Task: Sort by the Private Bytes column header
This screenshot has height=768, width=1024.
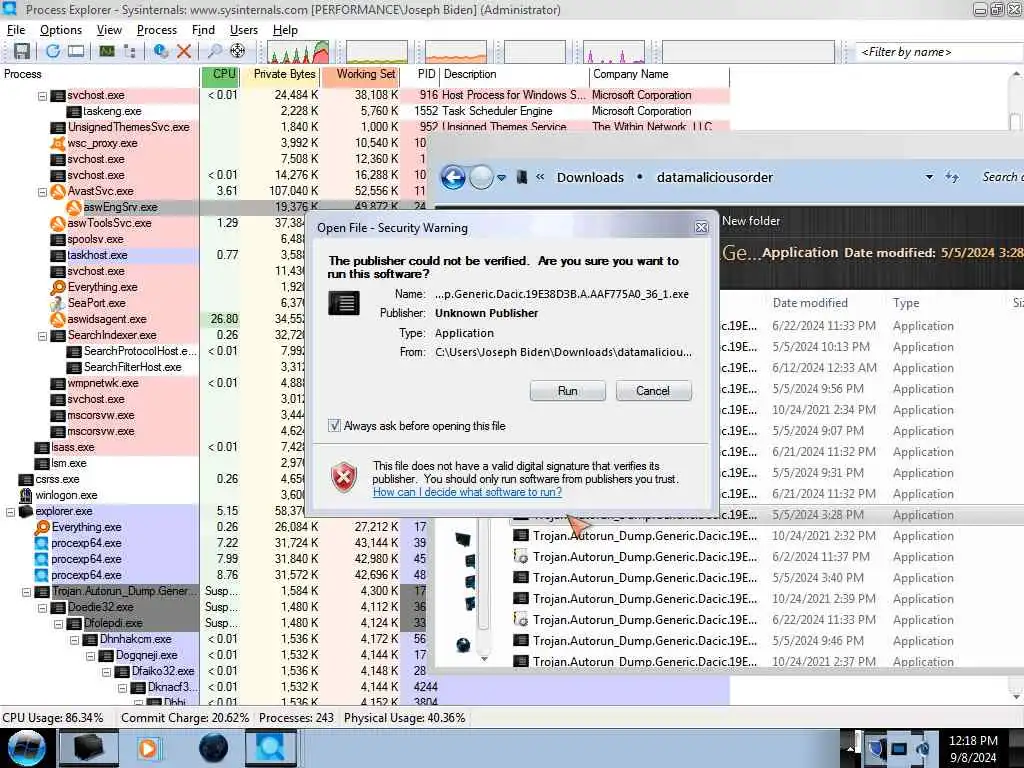Action: coord(280,74)
